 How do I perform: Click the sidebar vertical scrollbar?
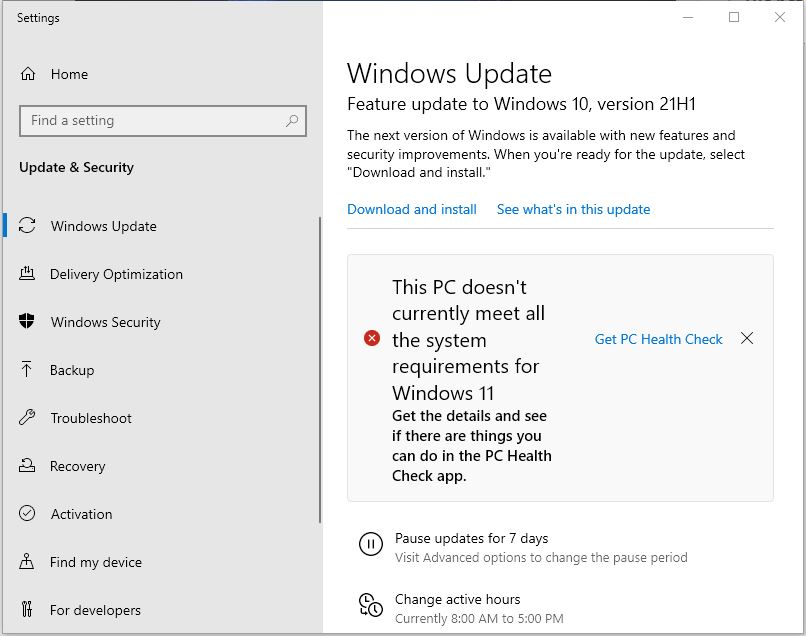320,370
